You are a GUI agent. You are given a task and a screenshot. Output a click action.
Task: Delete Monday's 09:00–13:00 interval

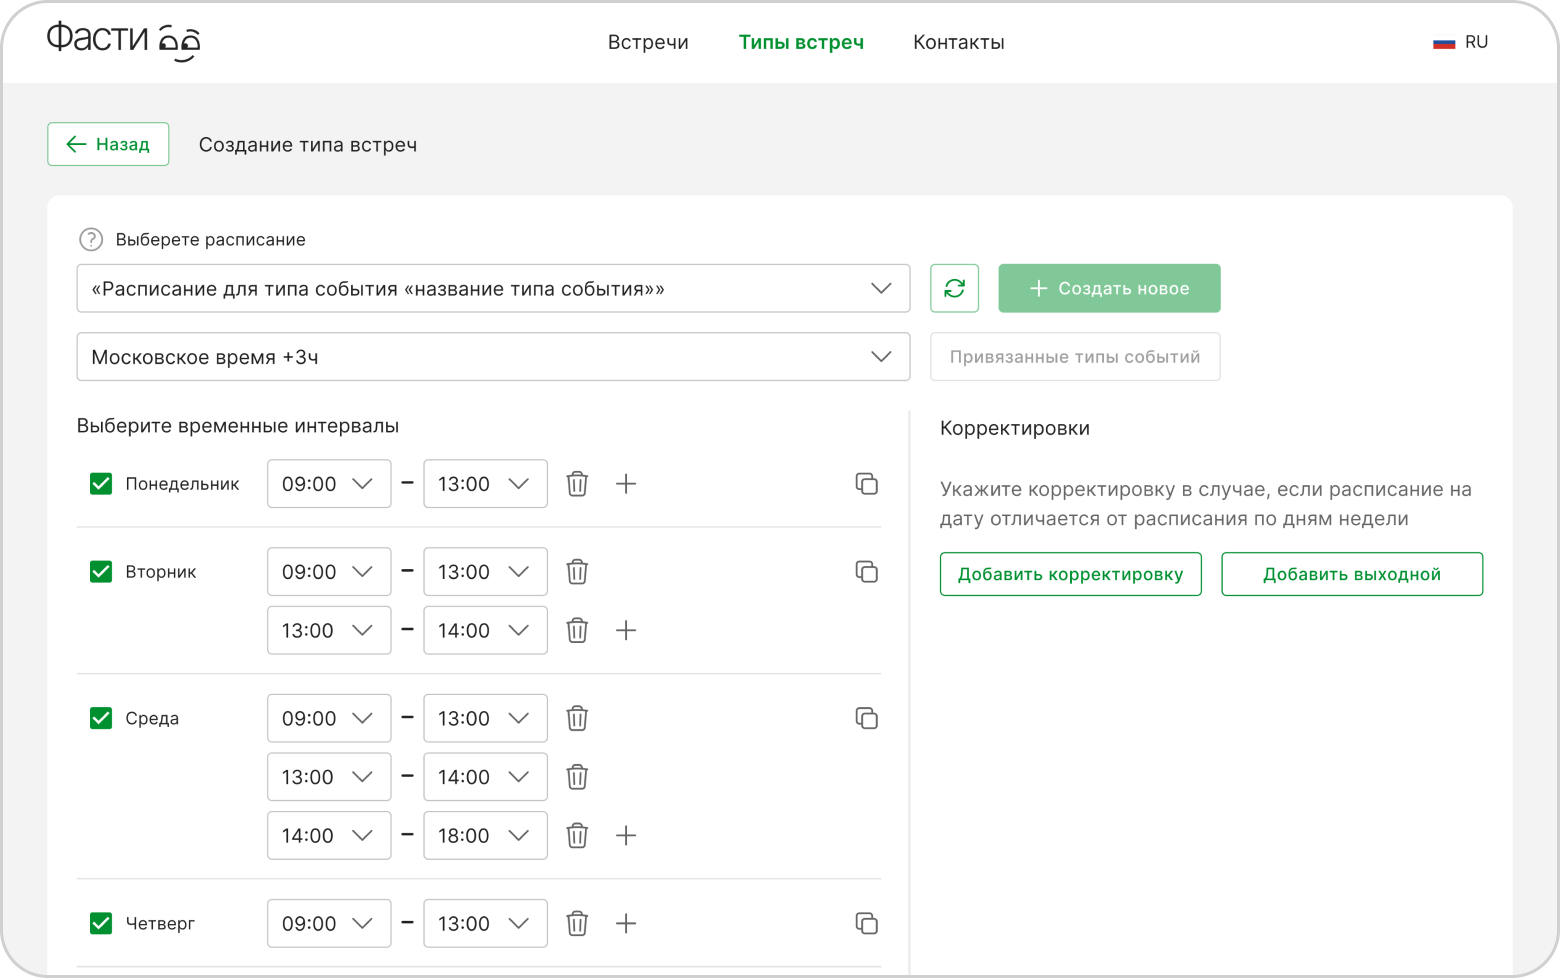pos(577,484)
